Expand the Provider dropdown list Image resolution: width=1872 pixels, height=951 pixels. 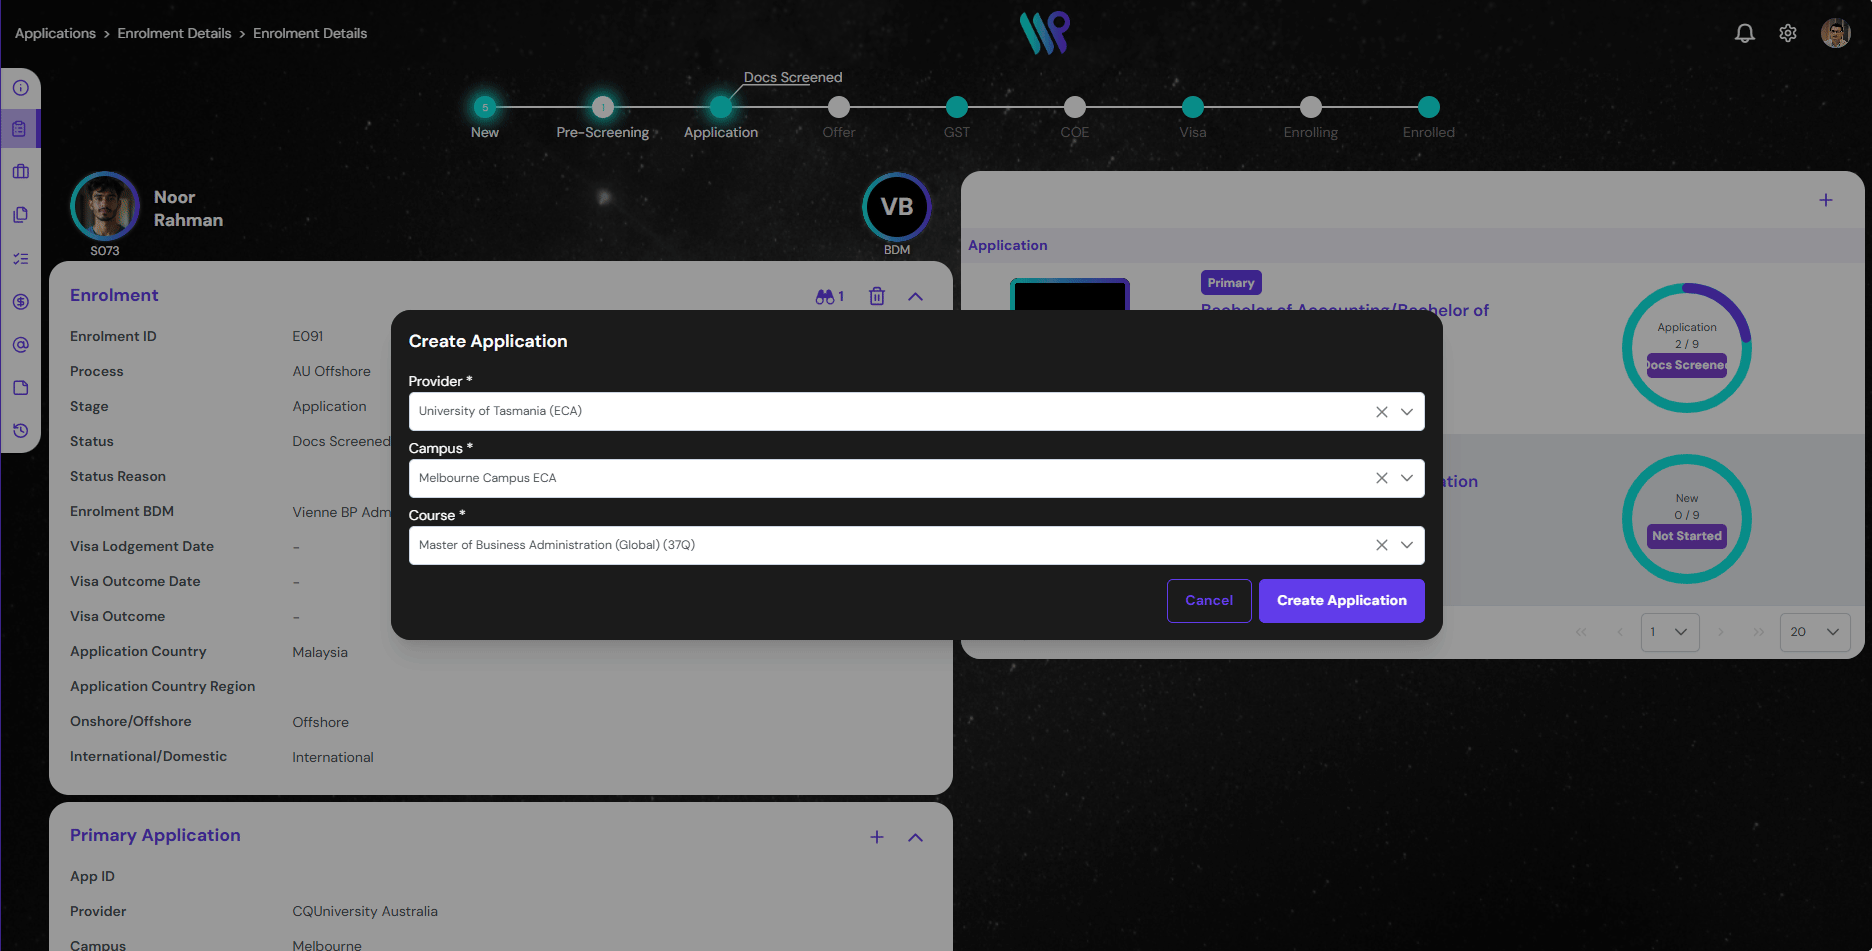1407,412
